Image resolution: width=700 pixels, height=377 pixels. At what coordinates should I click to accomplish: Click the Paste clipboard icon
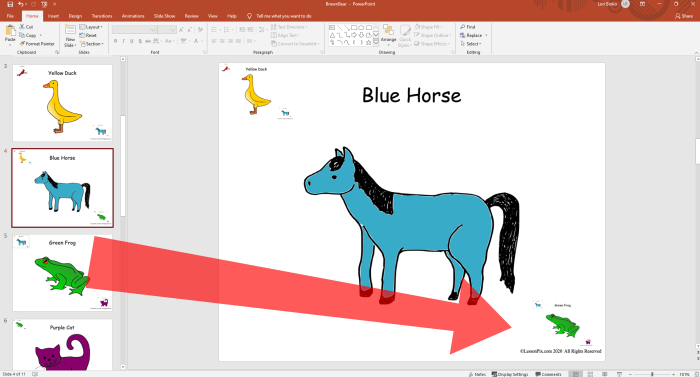click(10, 31)
